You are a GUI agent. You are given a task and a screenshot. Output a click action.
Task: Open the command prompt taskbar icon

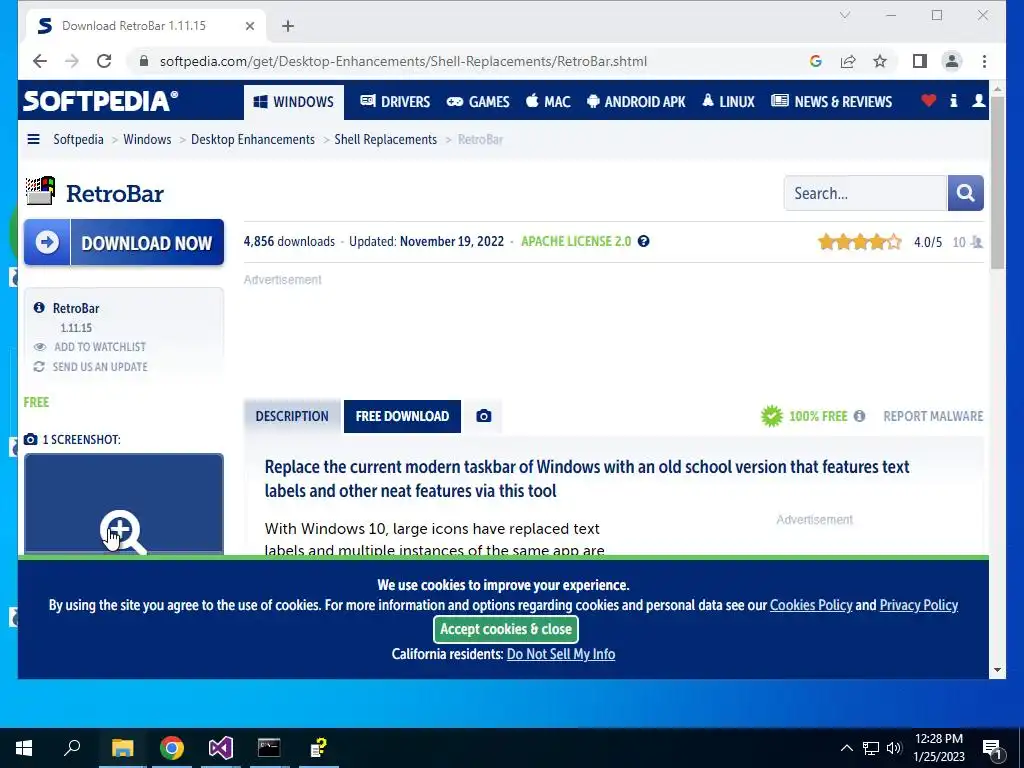click(269, 748)
